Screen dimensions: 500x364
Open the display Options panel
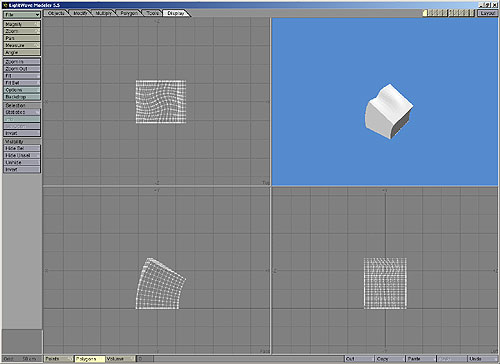tap(22, 90)
